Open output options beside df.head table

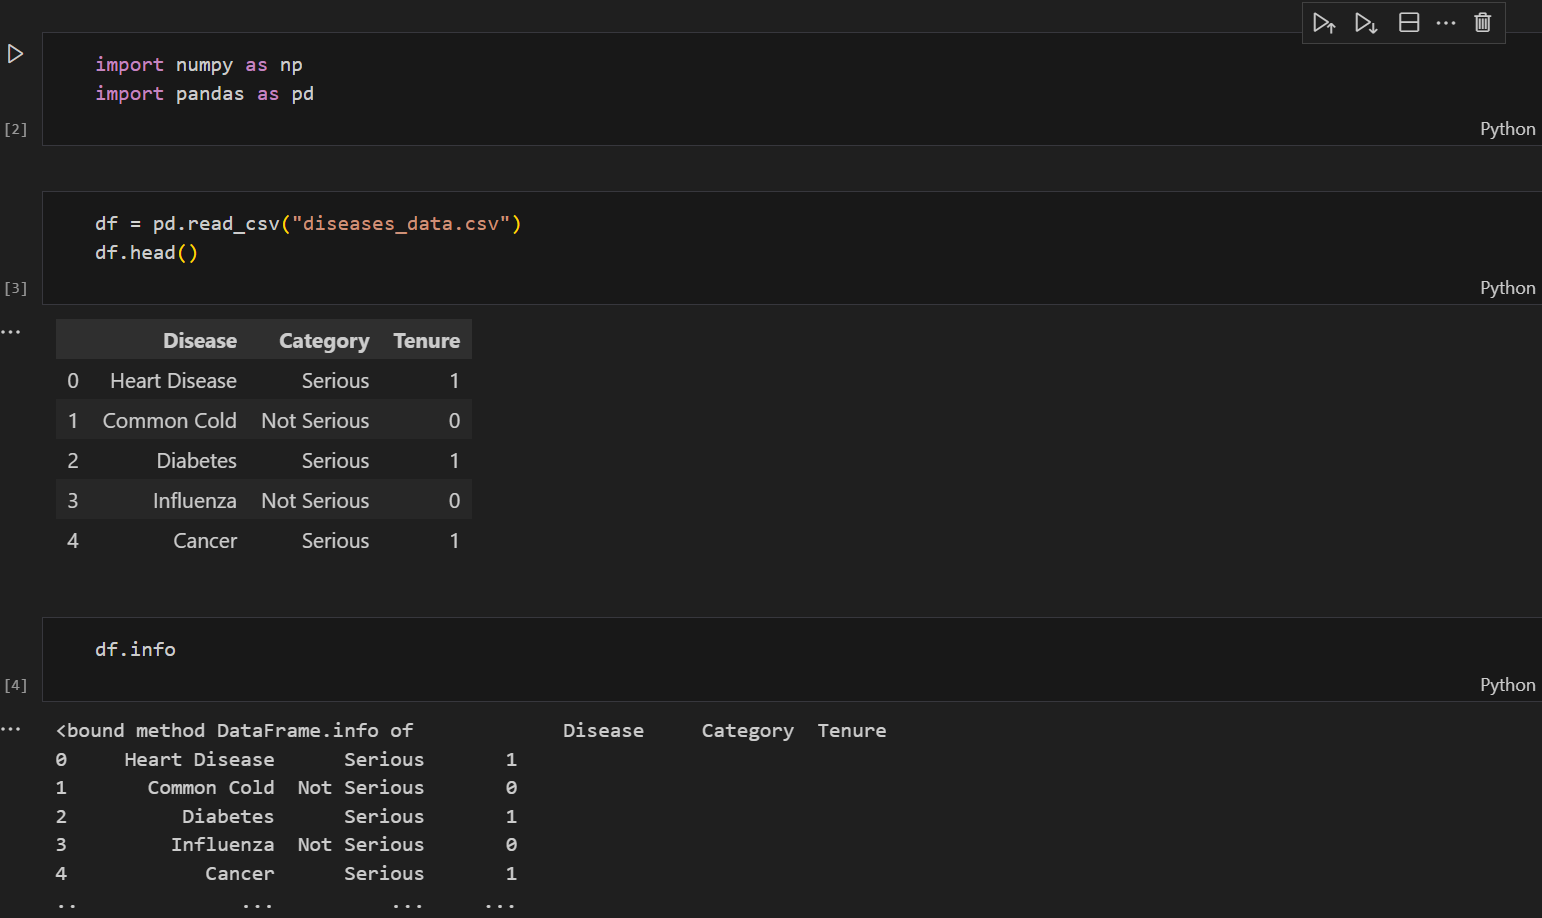(11, 331)
